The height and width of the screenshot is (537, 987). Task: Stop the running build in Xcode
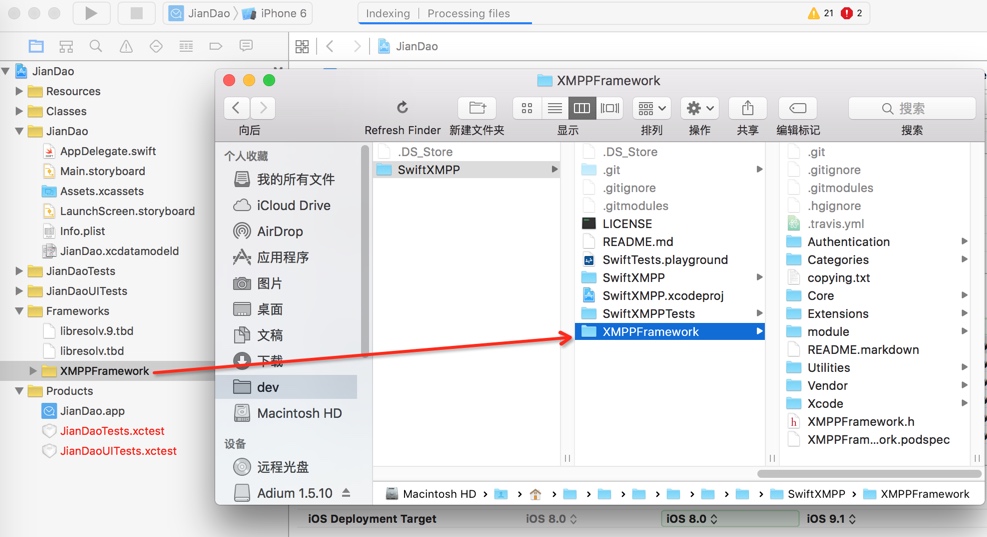click(x=136, y=13)
